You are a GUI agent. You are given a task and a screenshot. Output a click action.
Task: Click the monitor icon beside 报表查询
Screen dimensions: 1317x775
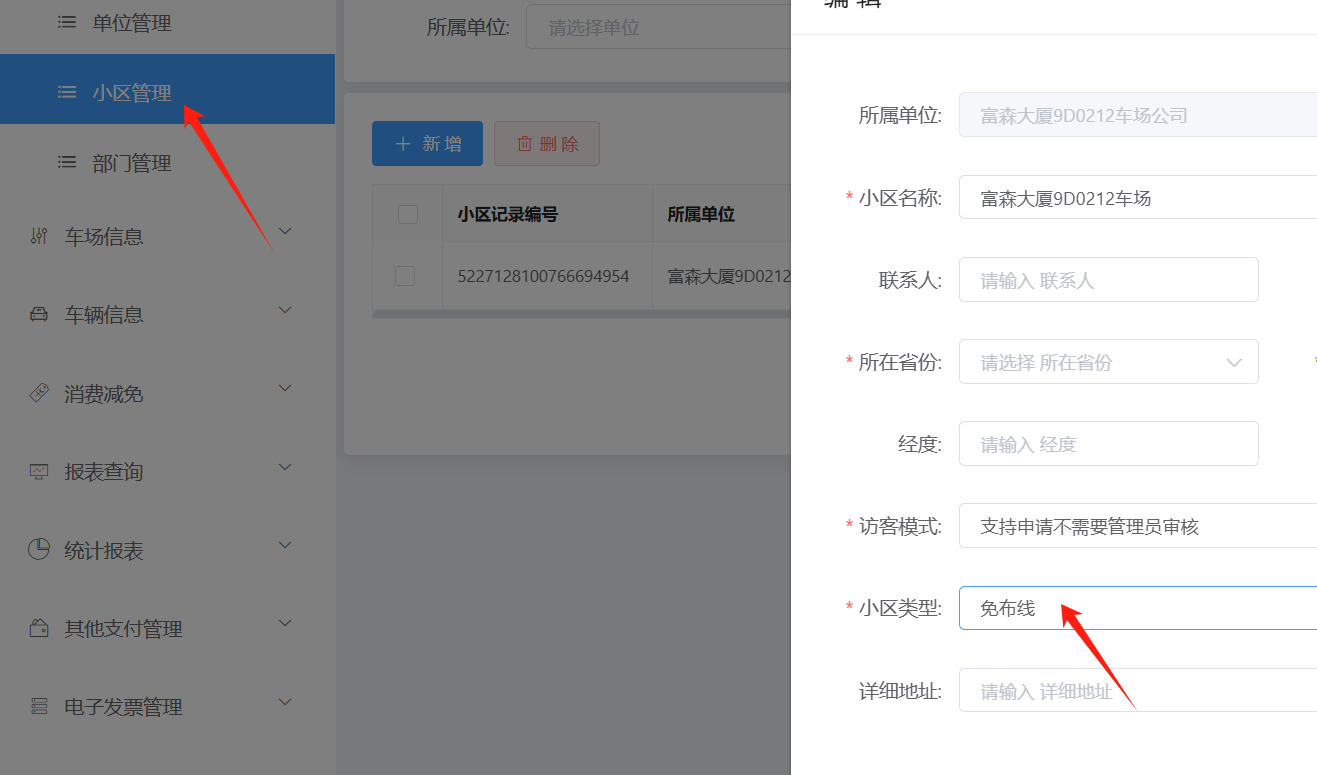39,471
